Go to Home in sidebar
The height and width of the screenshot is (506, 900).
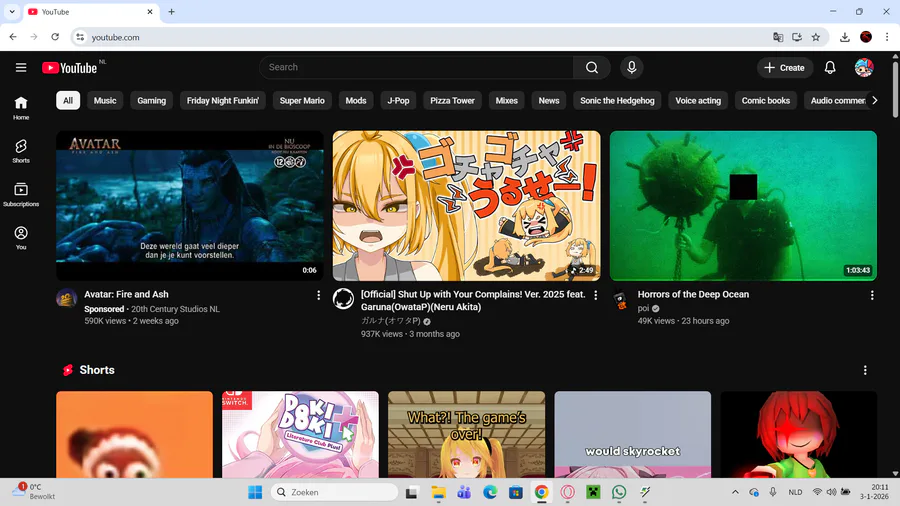(x=21, y=108)
